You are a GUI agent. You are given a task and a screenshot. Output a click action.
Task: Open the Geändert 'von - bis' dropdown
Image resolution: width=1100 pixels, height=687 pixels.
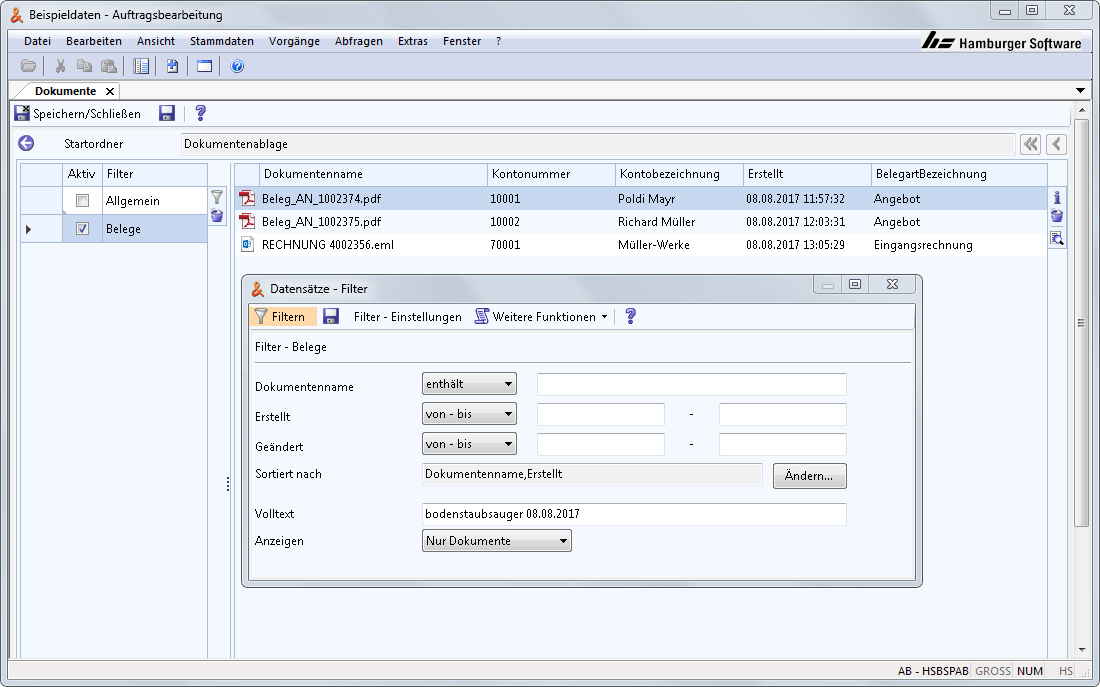[x=469, y=444]
